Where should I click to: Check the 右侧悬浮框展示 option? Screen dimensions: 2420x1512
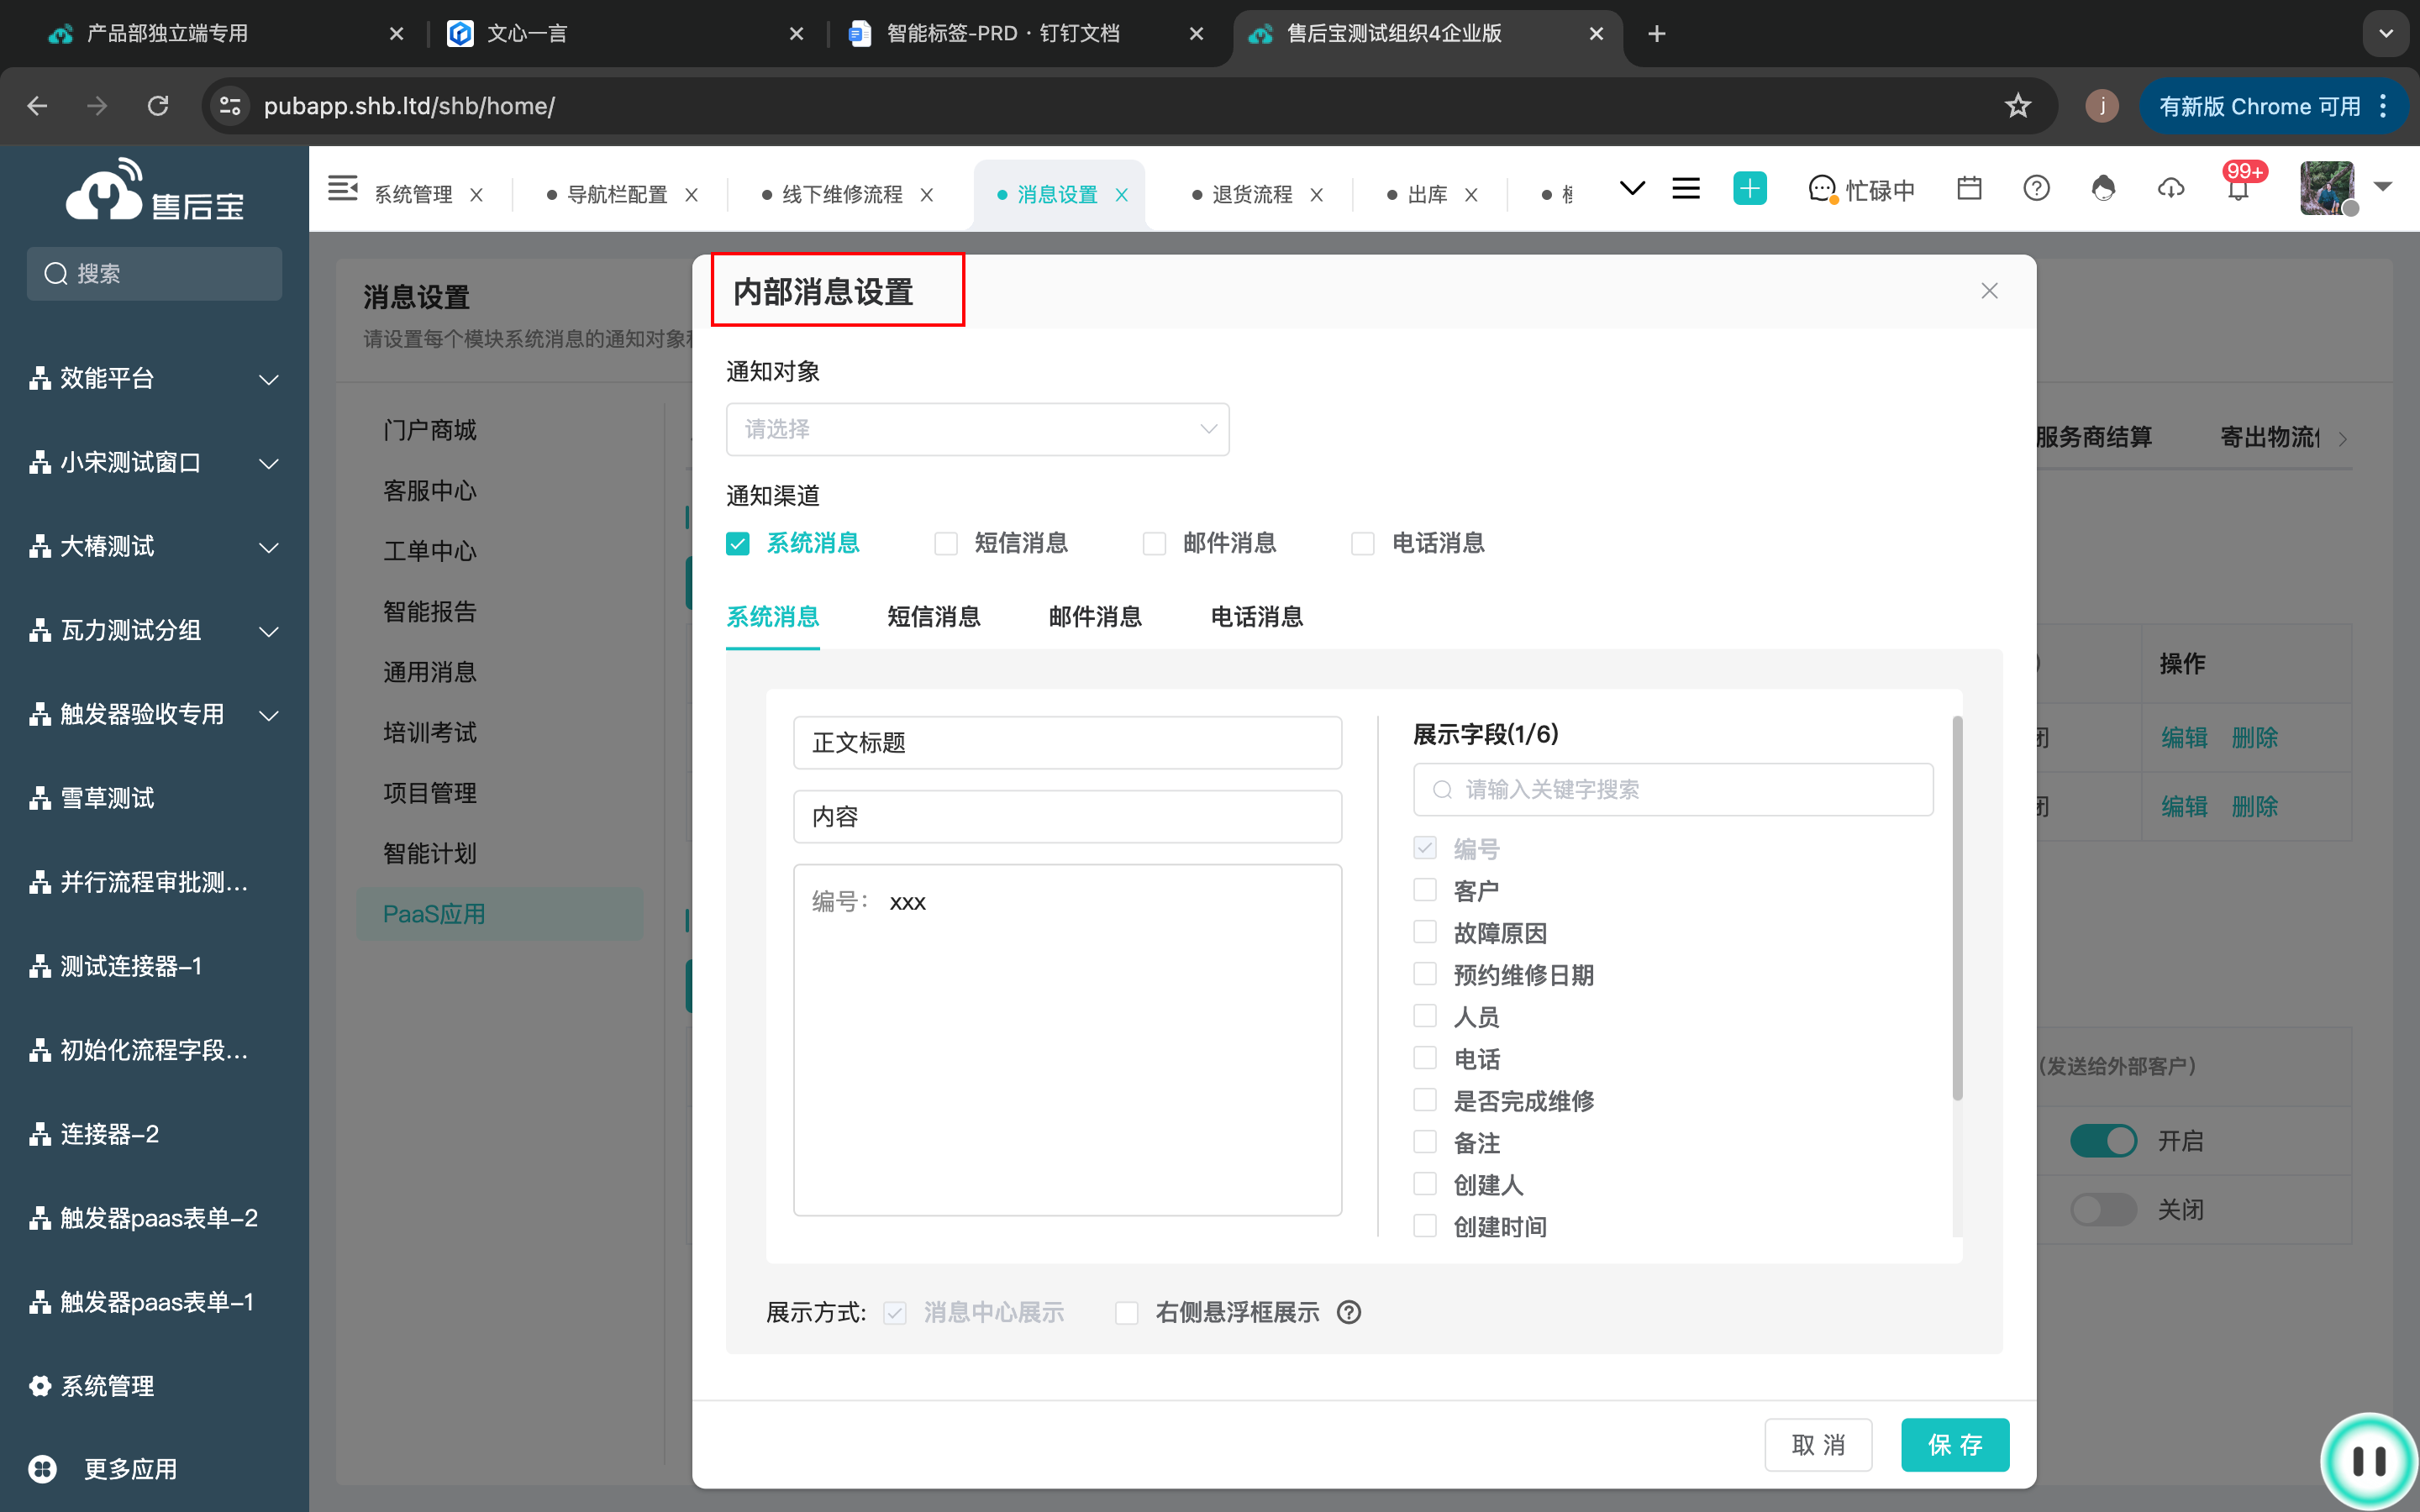point(1127,1313)
